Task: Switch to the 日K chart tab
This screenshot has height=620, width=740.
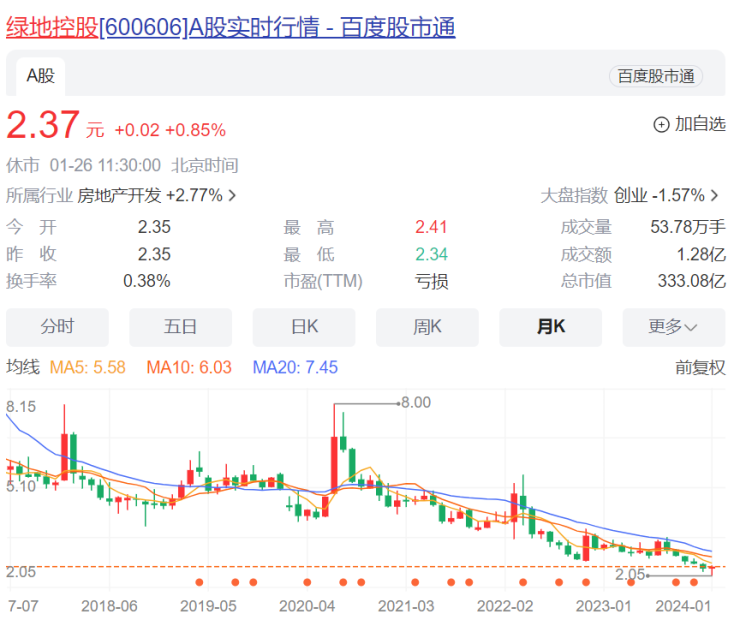Action: click(304, 327)
